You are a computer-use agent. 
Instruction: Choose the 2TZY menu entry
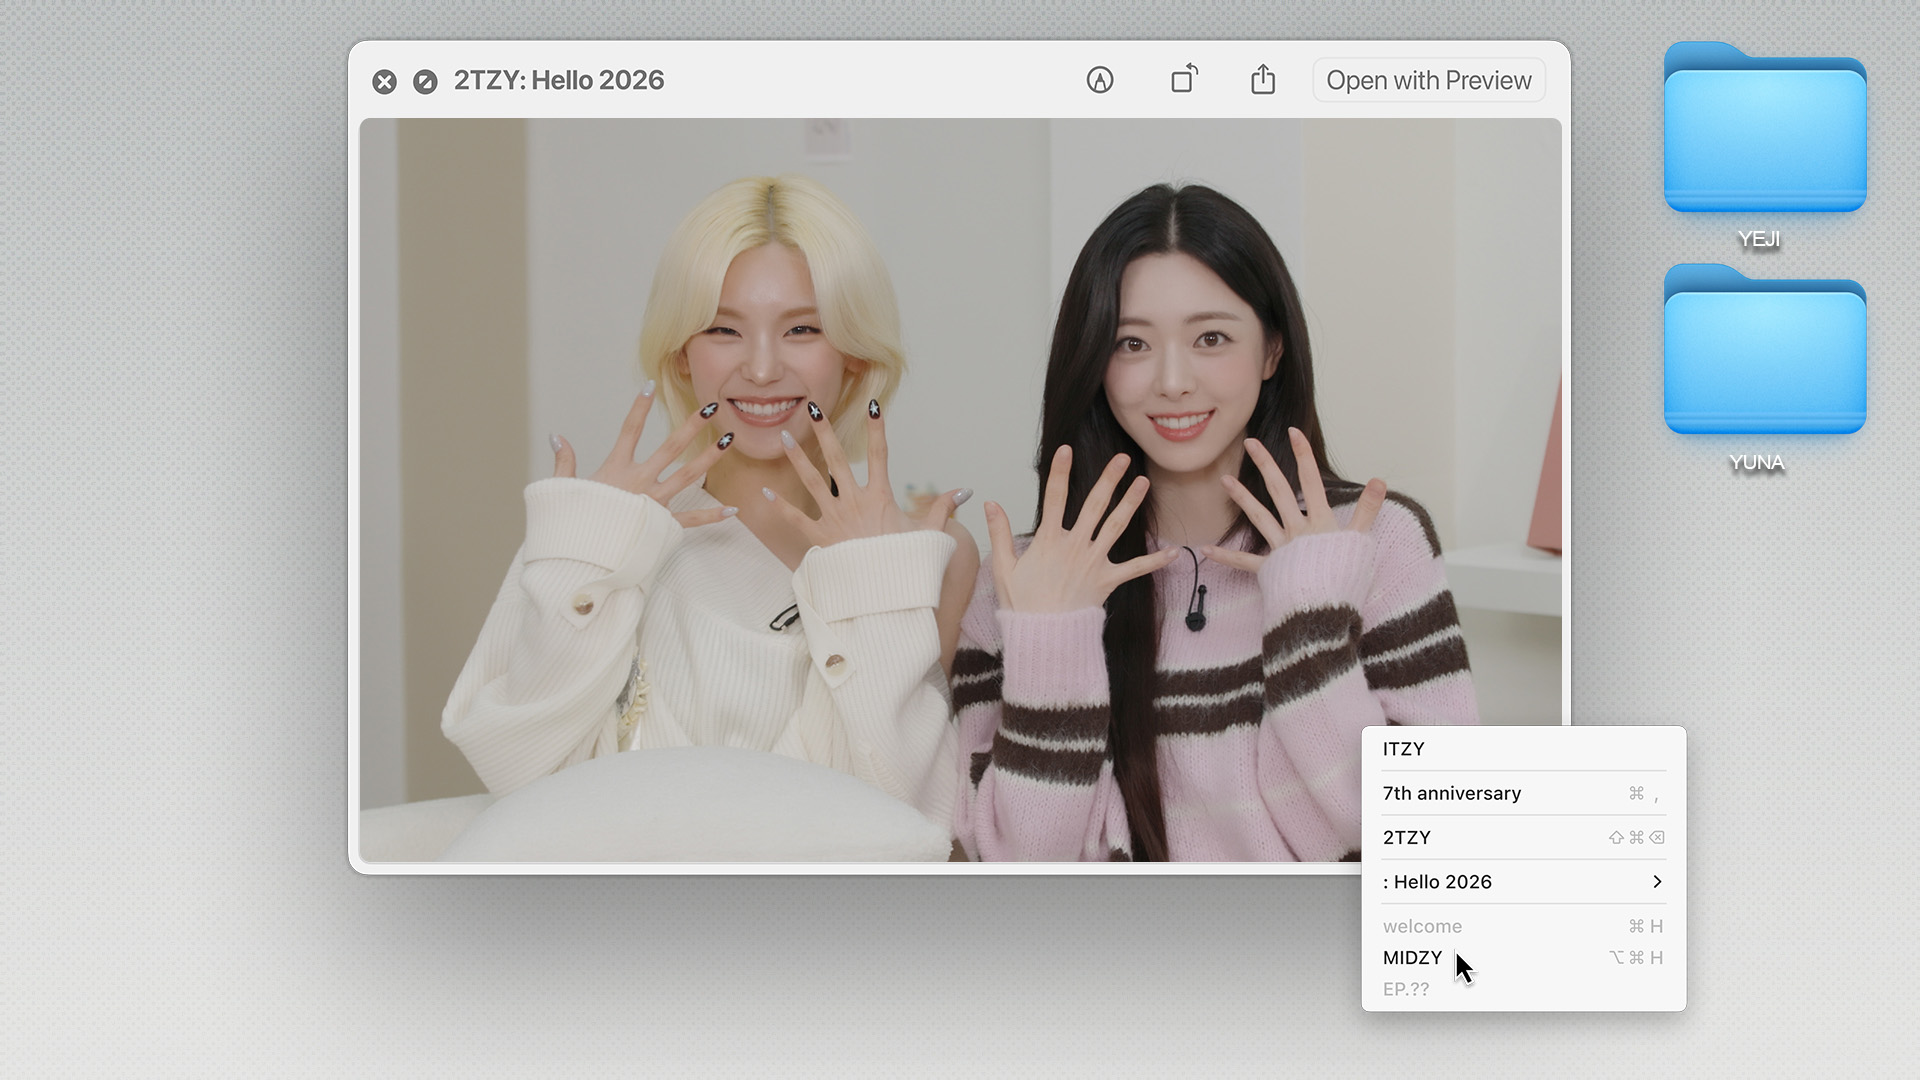pyautogui.click(x=1407, y=837)
